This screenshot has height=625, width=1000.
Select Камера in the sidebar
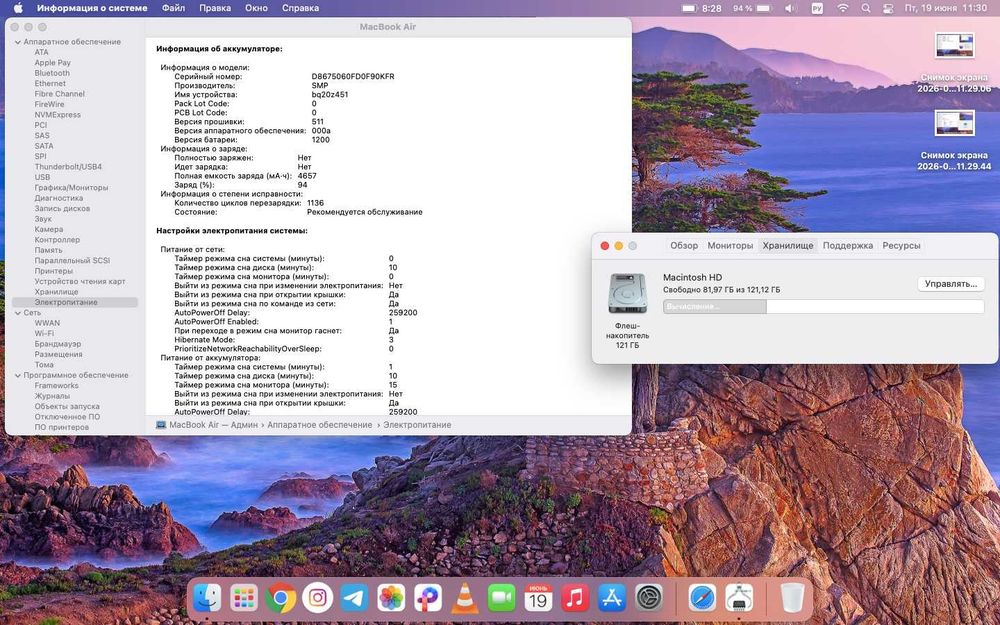(x=48, y=230)
